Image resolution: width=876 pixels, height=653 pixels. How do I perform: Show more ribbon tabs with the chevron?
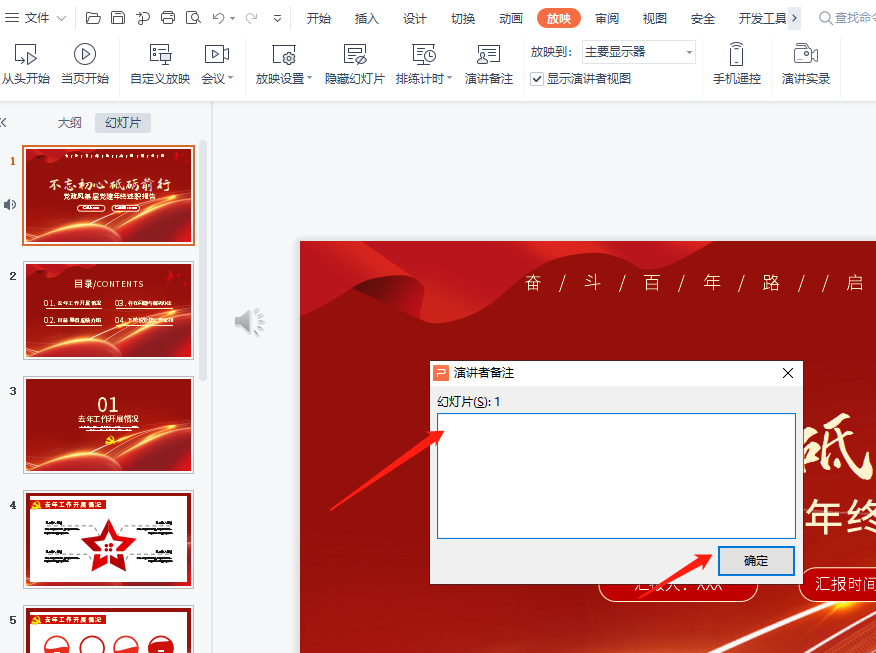point(794,18)
